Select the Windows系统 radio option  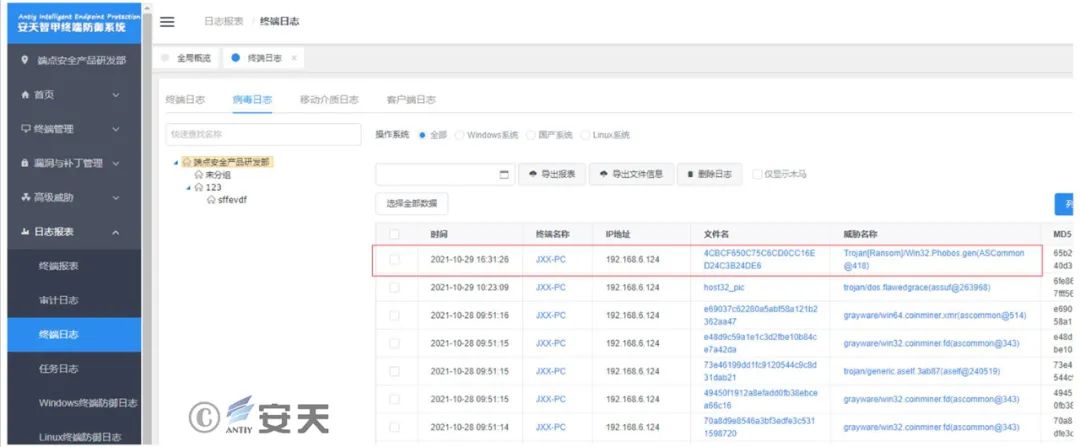click(459, 135)
